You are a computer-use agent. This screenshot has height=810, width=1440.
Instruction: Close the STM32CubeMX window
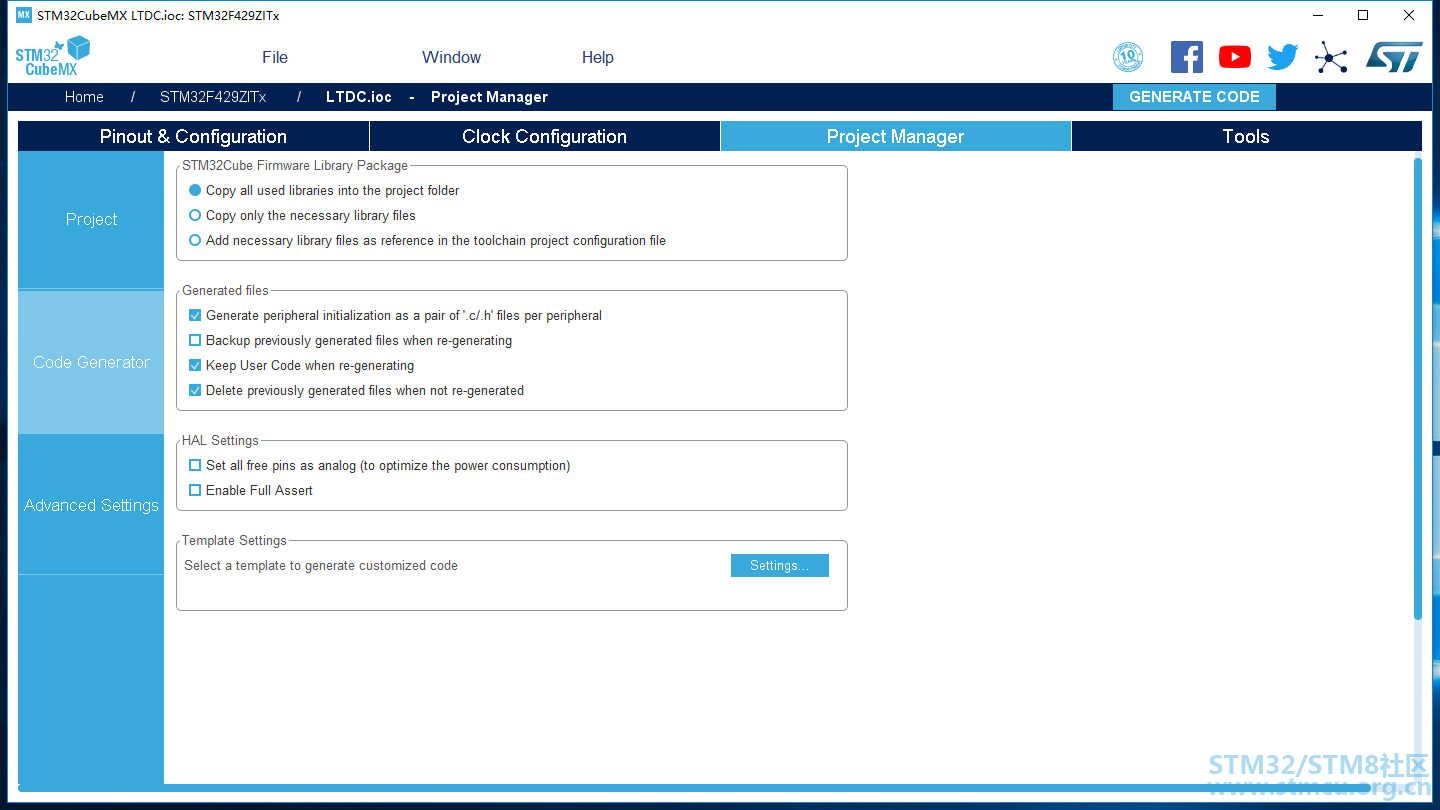(x=1409, y=15)
